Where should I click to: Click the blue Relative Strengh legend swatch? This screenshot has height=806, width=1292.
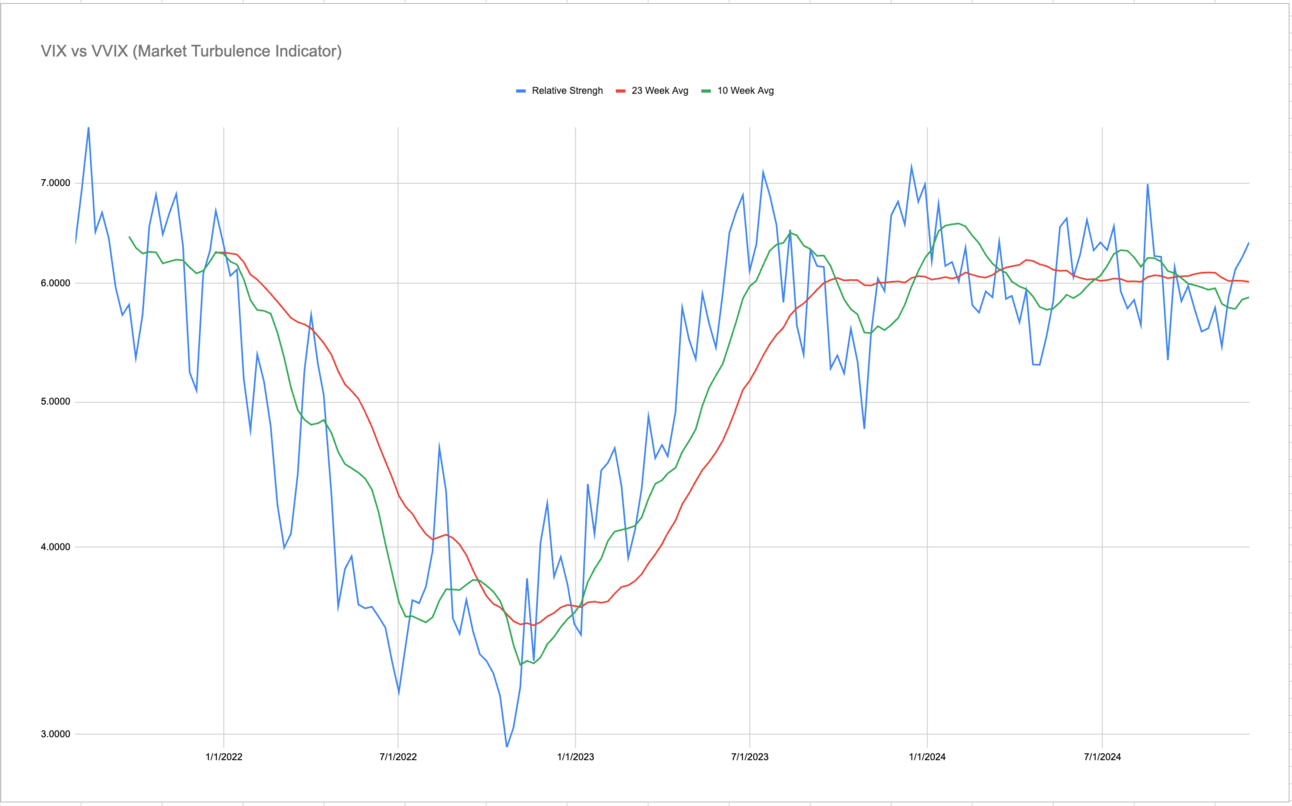(x=521, y=91)
